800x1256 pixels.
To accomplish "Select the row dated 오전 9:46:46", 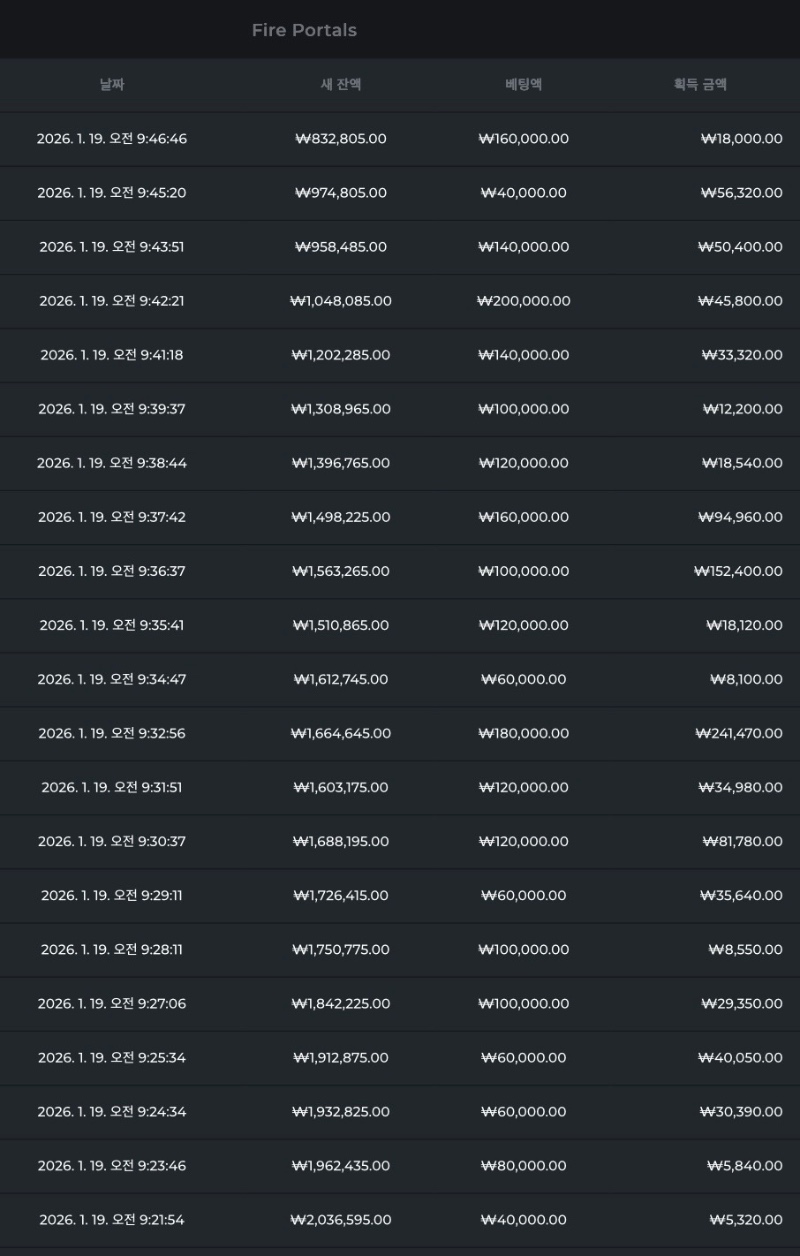I will coord(112,139).
